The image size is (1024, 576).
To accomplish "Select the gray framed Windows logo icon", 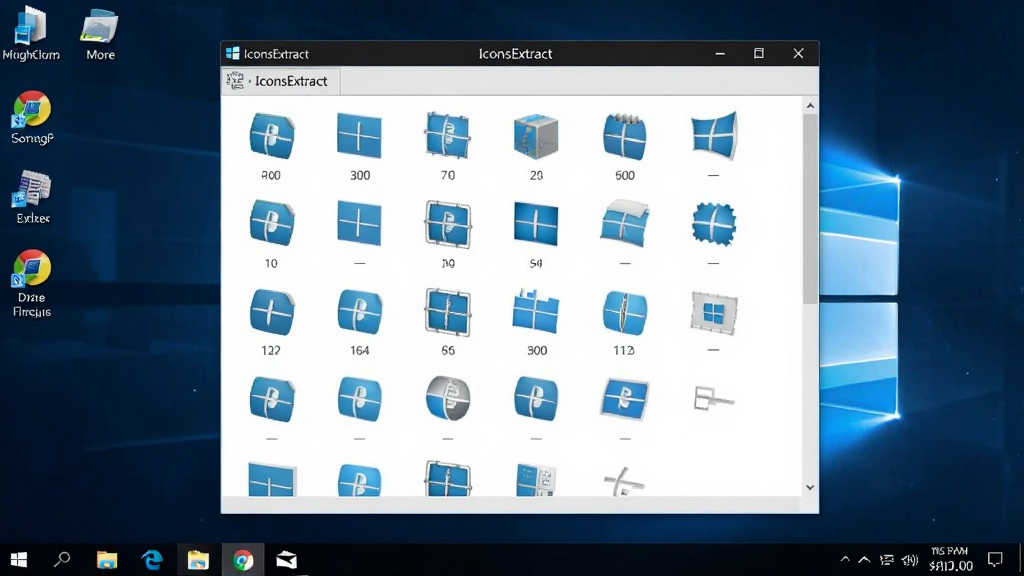I will (714, 313).
